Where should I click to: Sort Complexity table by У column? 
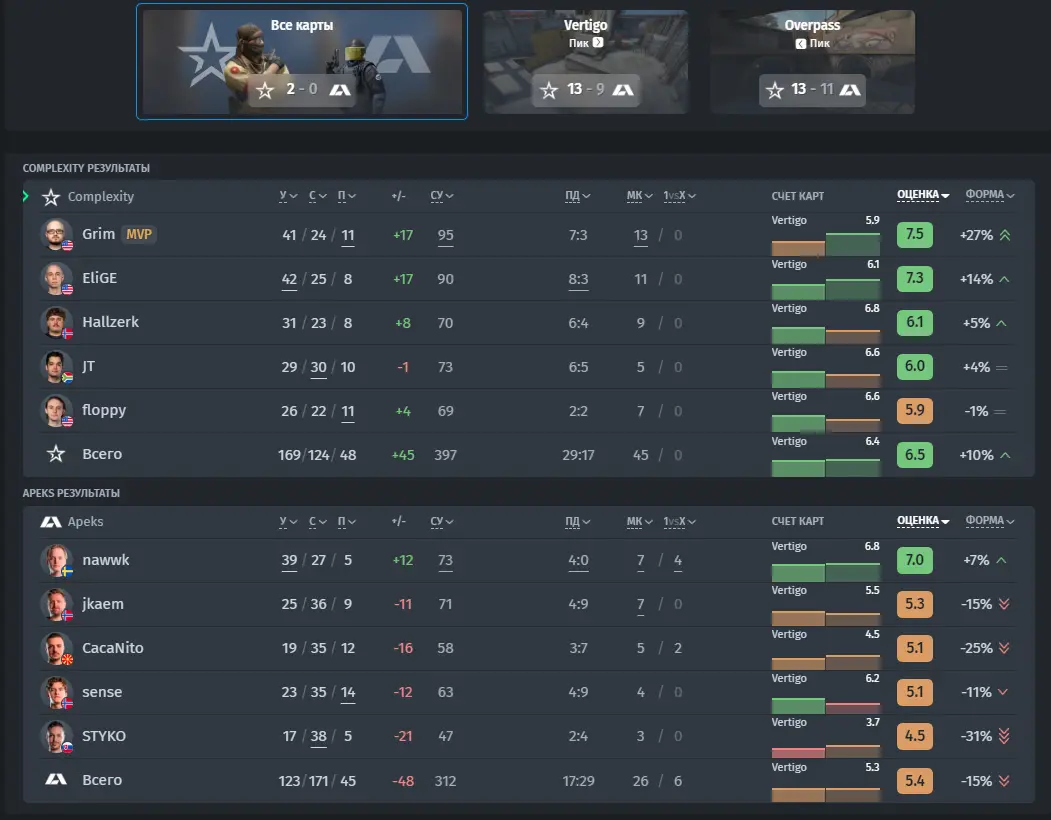pyautogui.click(x=288, y=196)
